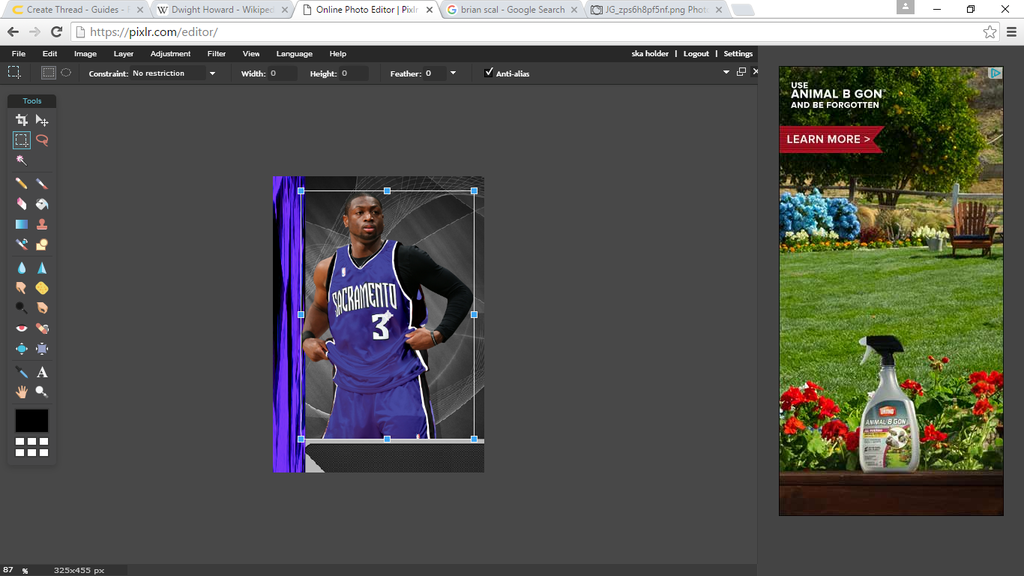Select the Paint Bucket tool
1024x576 pixels.
click(42, 204)
